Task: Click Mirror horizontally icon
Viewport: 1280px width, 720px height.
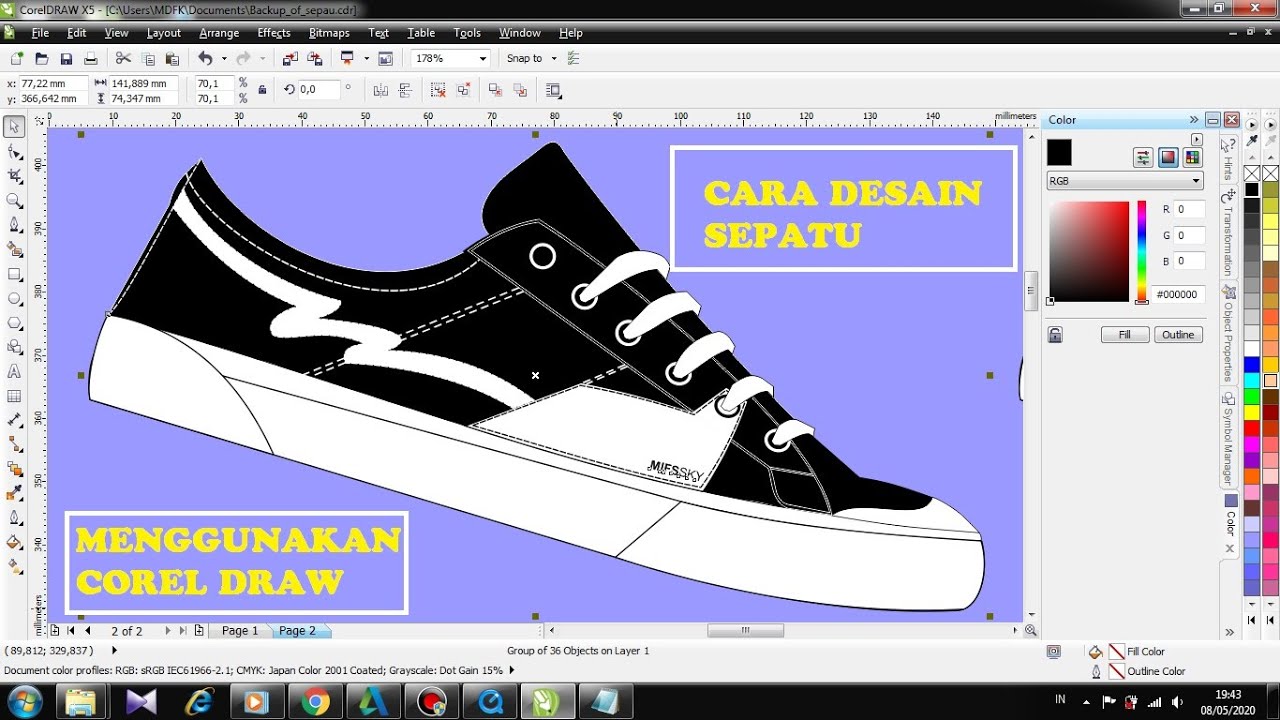Action: click(x=380, y=90)
